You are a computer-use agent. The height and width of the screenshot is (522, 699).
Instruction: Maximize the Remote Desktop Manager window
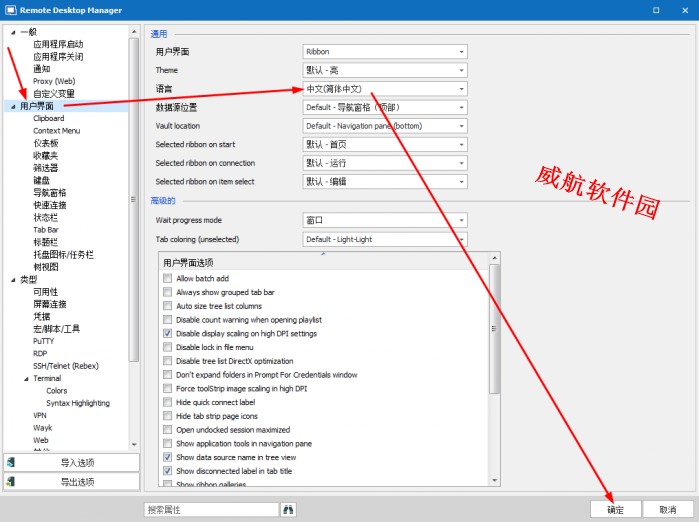[656, 10]
